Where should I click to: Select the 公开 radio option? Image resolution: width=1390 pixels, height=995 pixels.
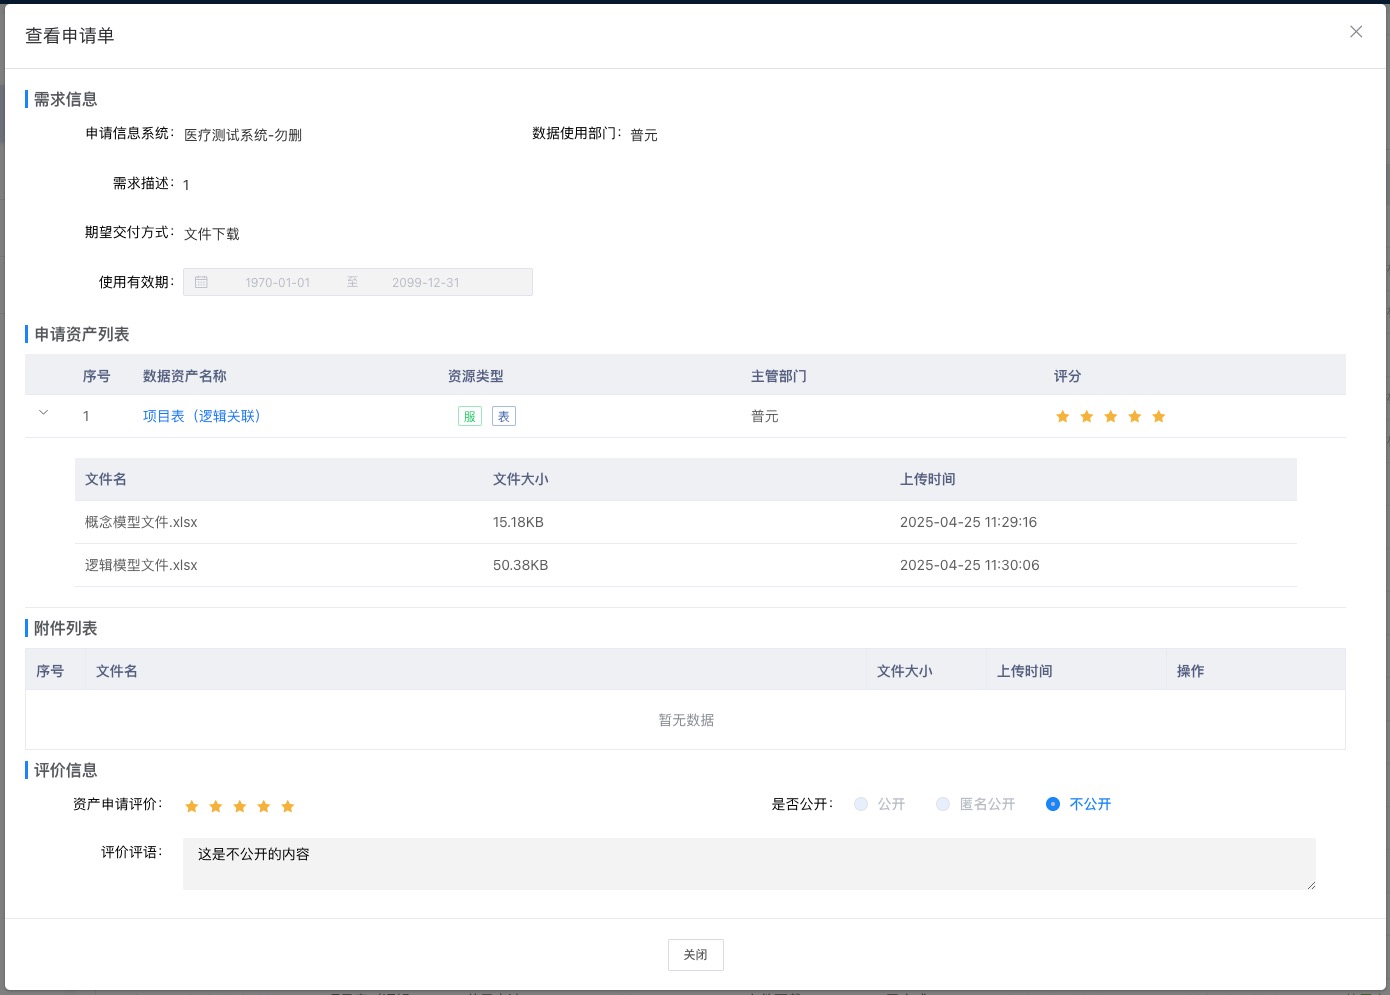(x=861, y=804)
